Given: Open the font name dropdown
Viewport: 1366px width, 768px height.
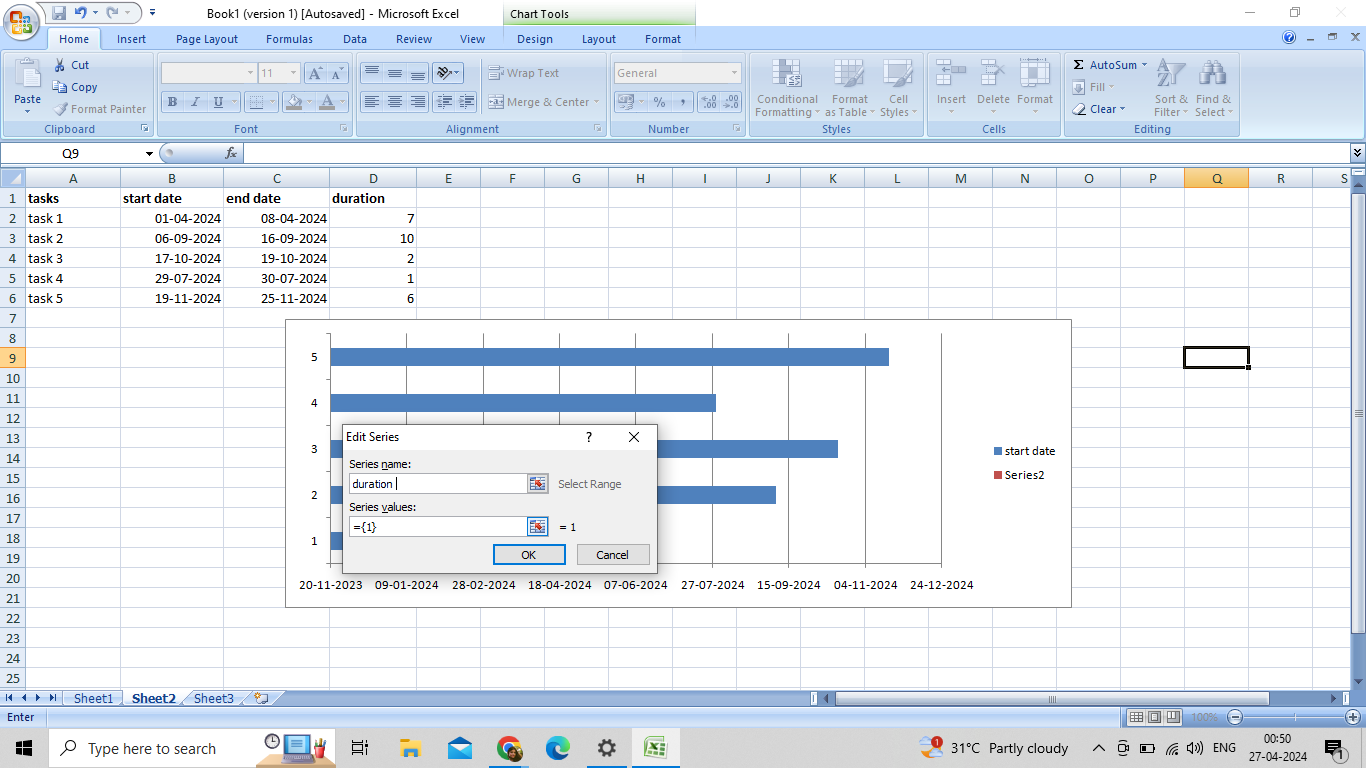Looking at the screenshot, I should (x=250, y=73).
